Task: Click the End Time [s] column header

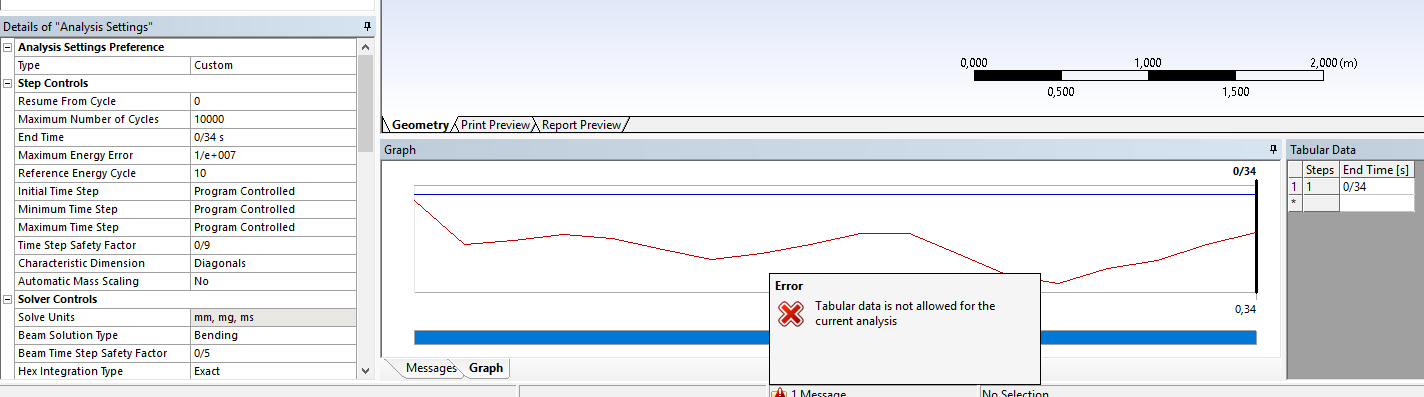Action: [x=1376, y=170]
